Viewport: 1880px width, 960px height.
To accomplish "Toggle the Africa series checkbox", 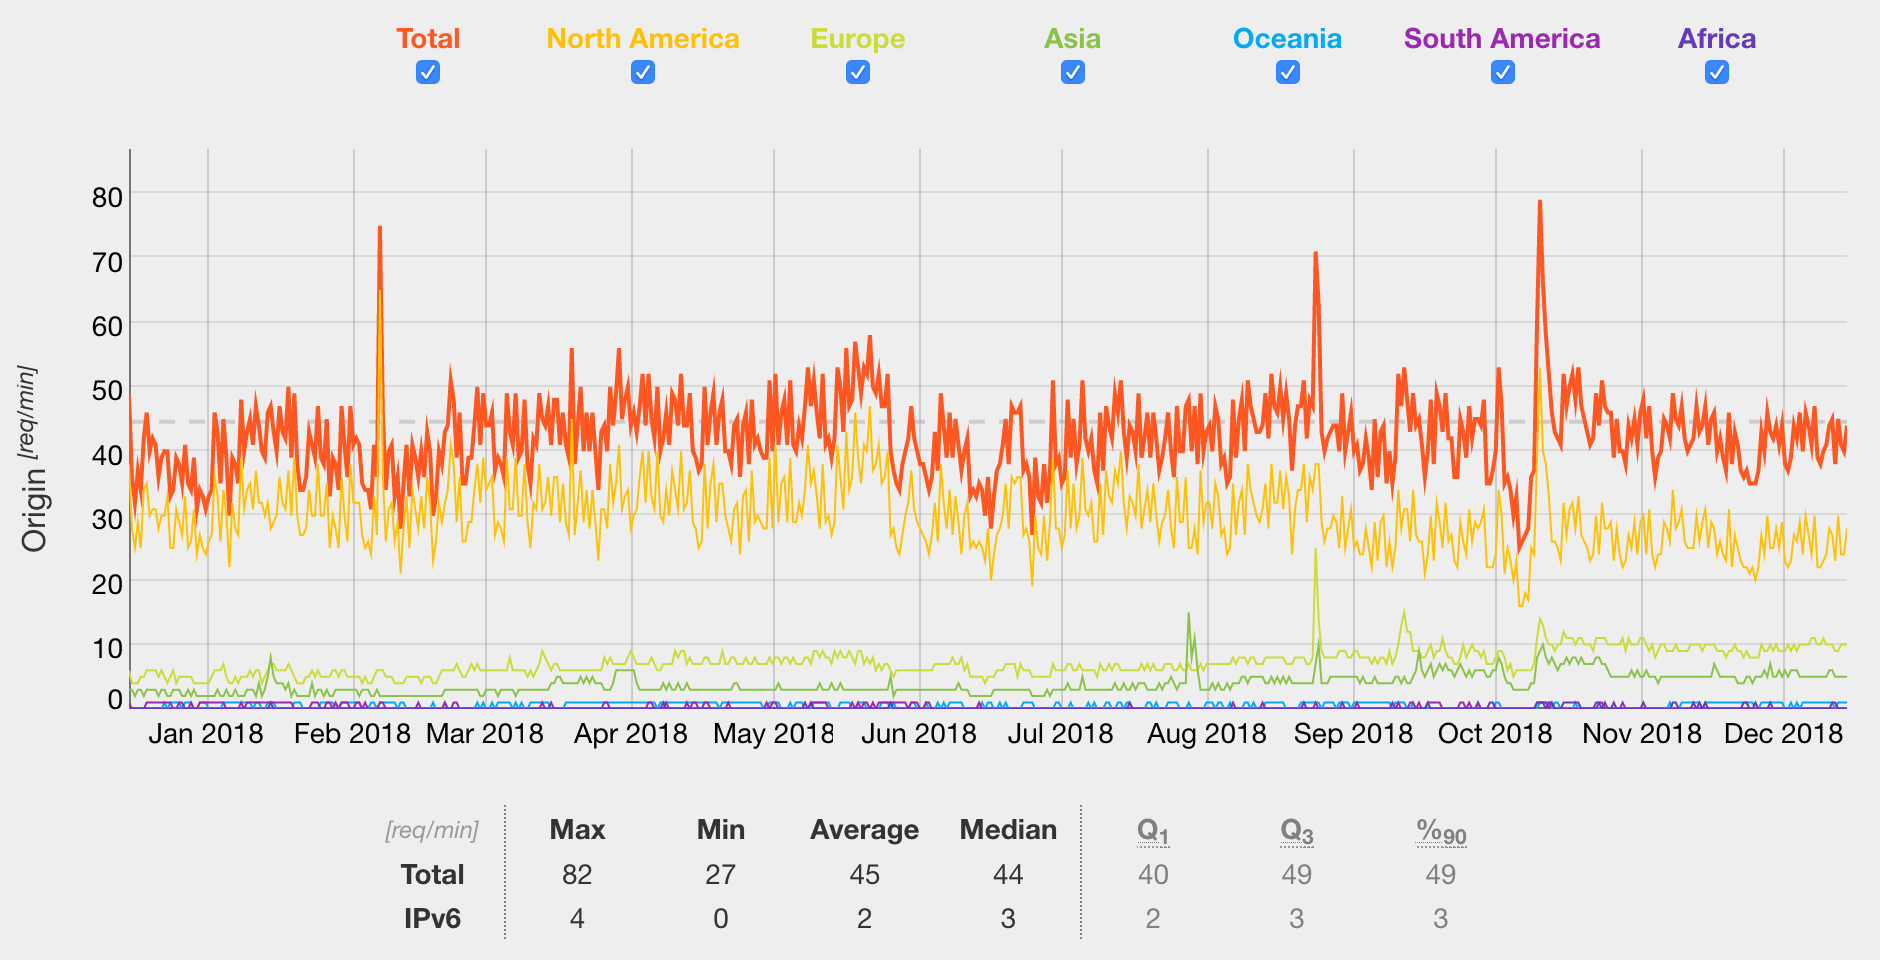I will click(1717, 72).
